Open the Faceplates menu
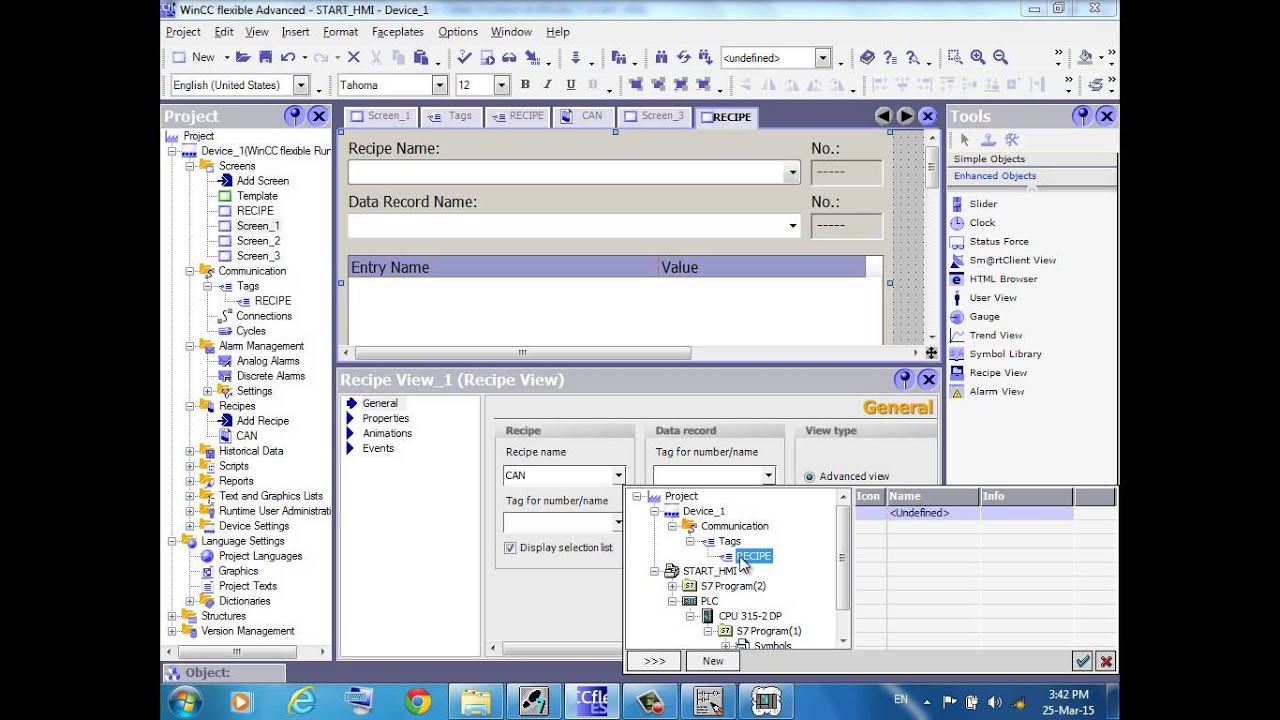This screenshot has width=1280, height=720. coord(397,32)
